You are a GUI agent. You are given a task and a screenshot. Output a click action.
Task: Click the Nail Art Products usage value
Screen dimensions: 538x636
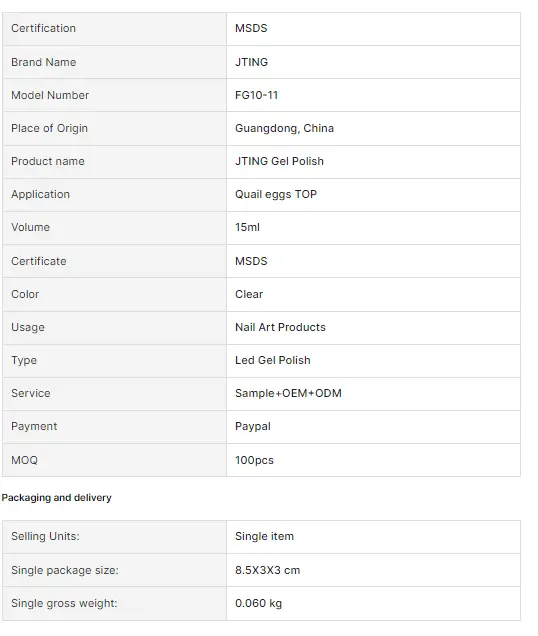point(280,327)
